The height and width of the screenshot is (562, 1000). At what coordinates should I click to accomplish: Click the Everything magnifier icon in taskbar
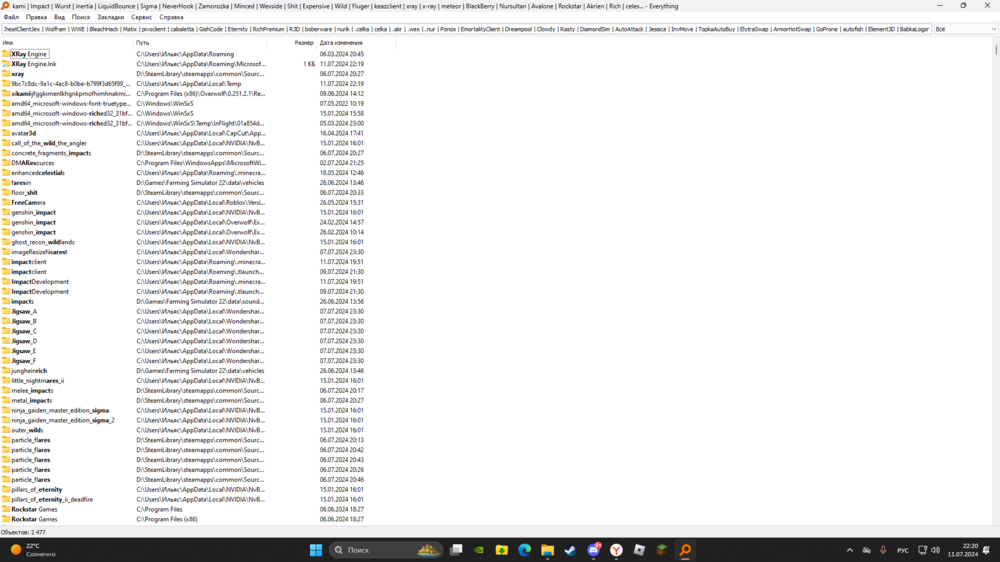[x=686, y=550]
